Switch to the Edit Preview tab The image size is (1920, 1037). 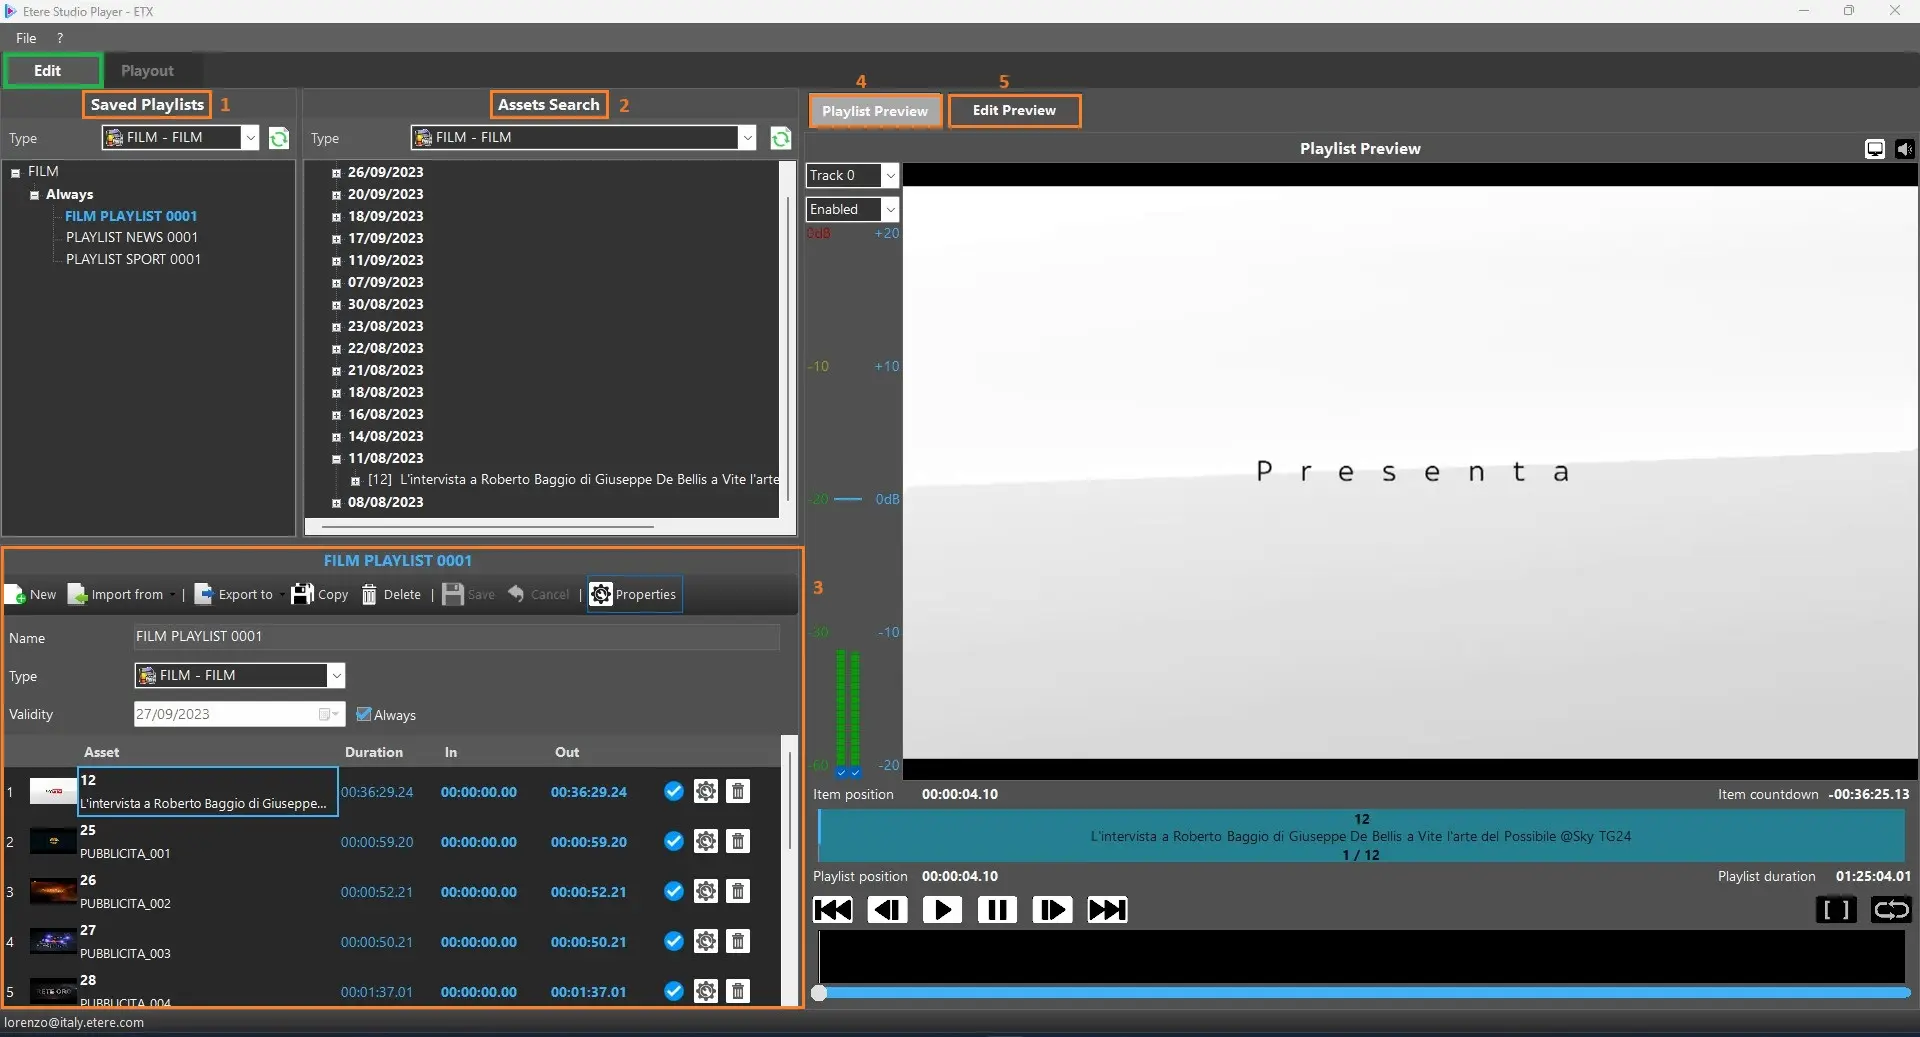[x=1014, y=110]
